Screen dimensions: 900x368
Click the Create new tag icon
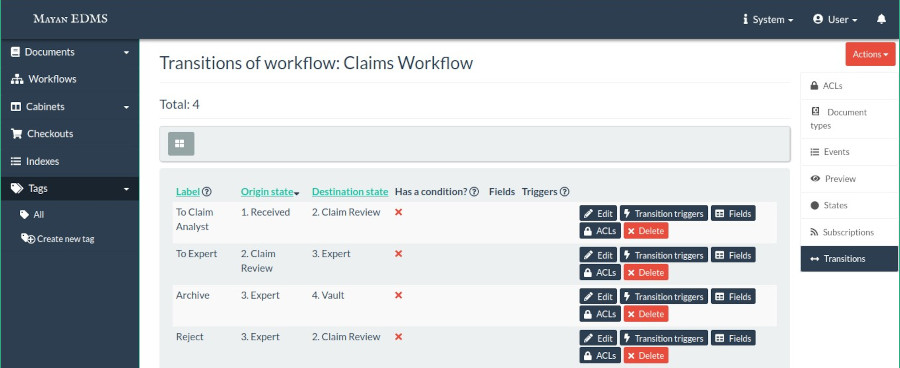click(x=28, y=238)
